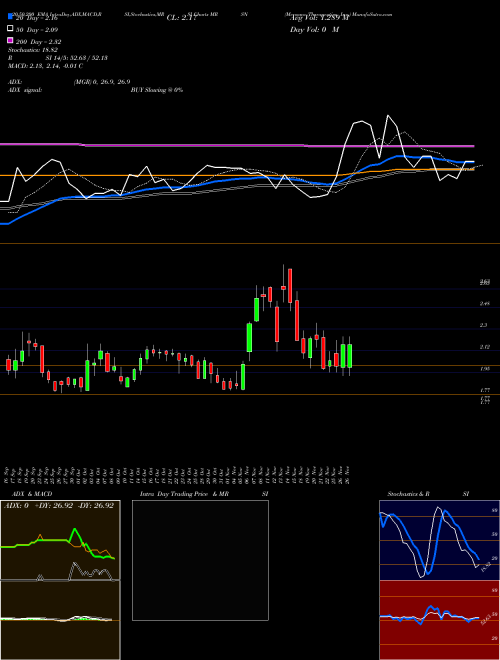Click the 'Stochastics & R' panel title
500x660 pixels.
pos(408,494)
